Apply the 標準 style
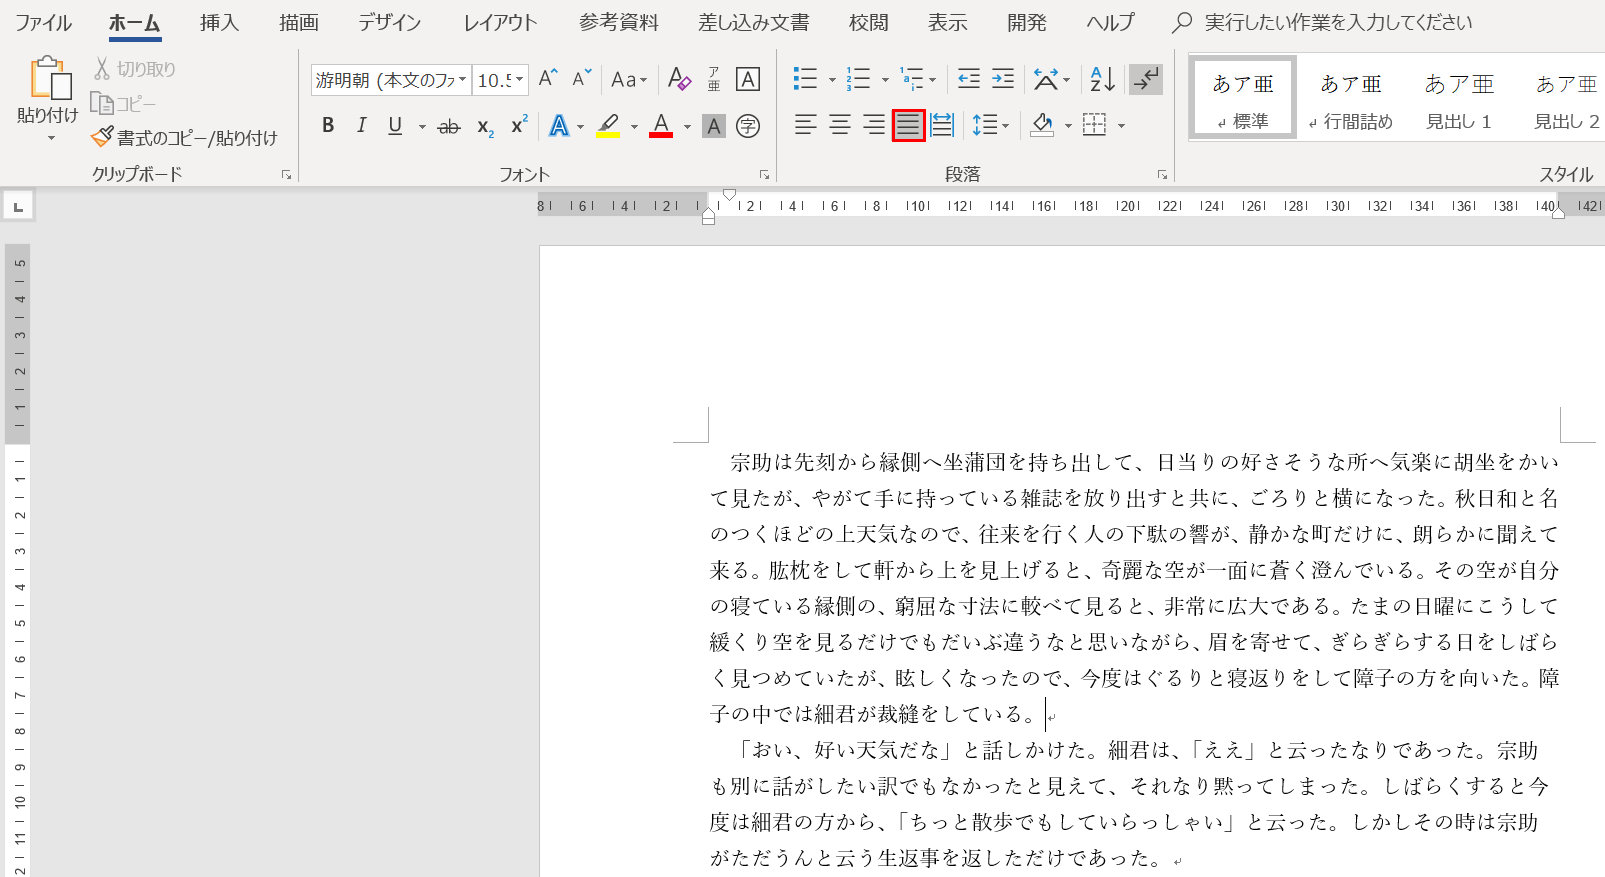Viewport: 1605px width, 877px height. click(1243, 97)
